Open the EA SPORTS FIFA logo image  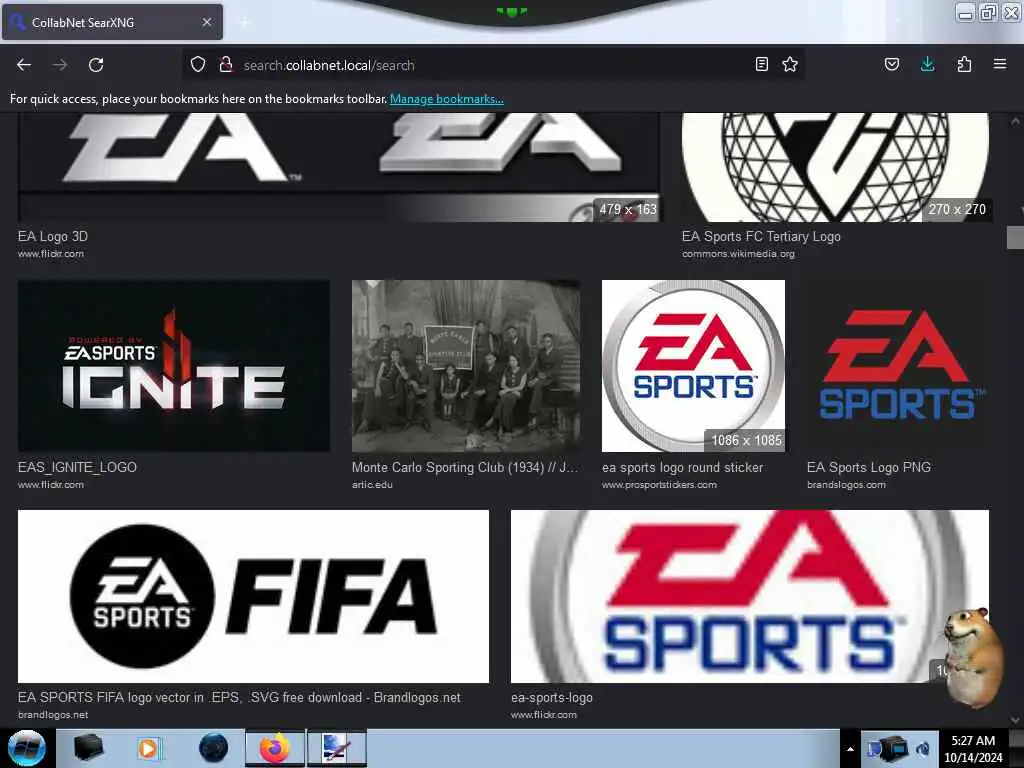click(253, 596)
